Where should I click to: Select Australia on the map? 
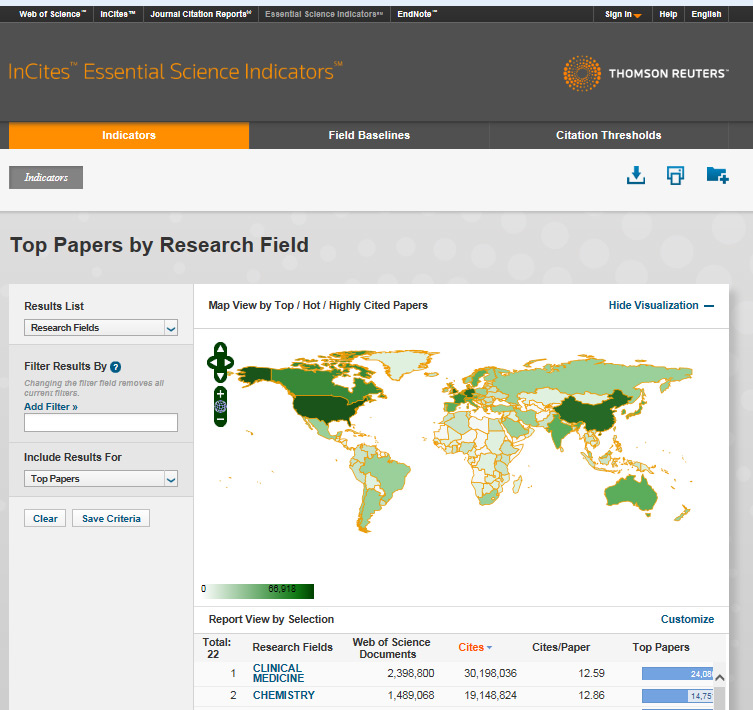[x=631, y=493]
